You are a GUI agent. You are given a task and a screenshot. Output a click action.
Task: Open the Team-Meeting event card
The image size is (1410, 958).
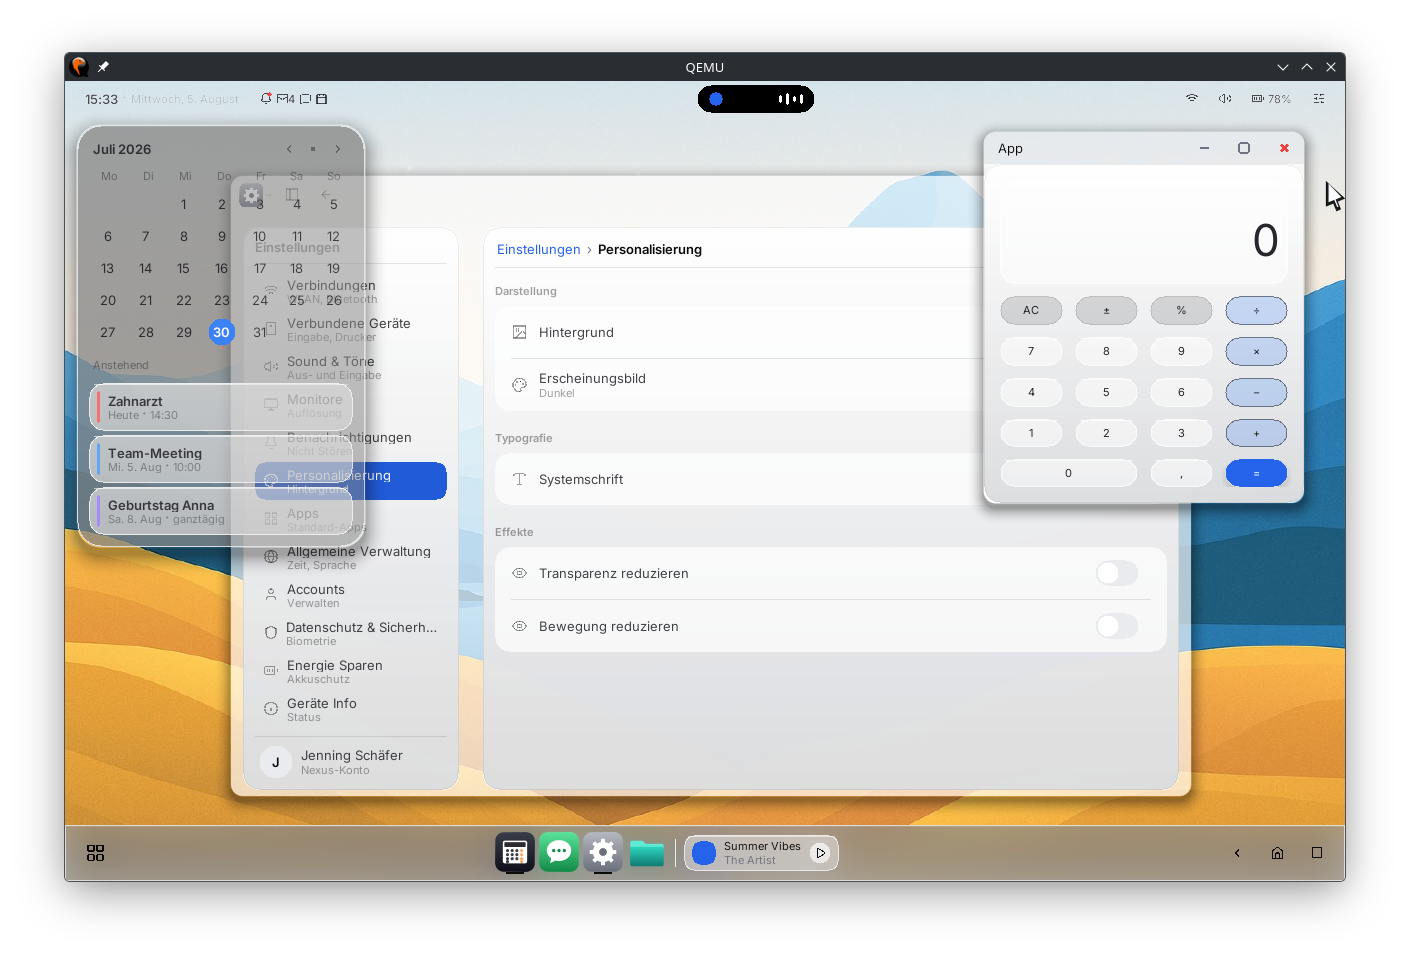(221, 459)
